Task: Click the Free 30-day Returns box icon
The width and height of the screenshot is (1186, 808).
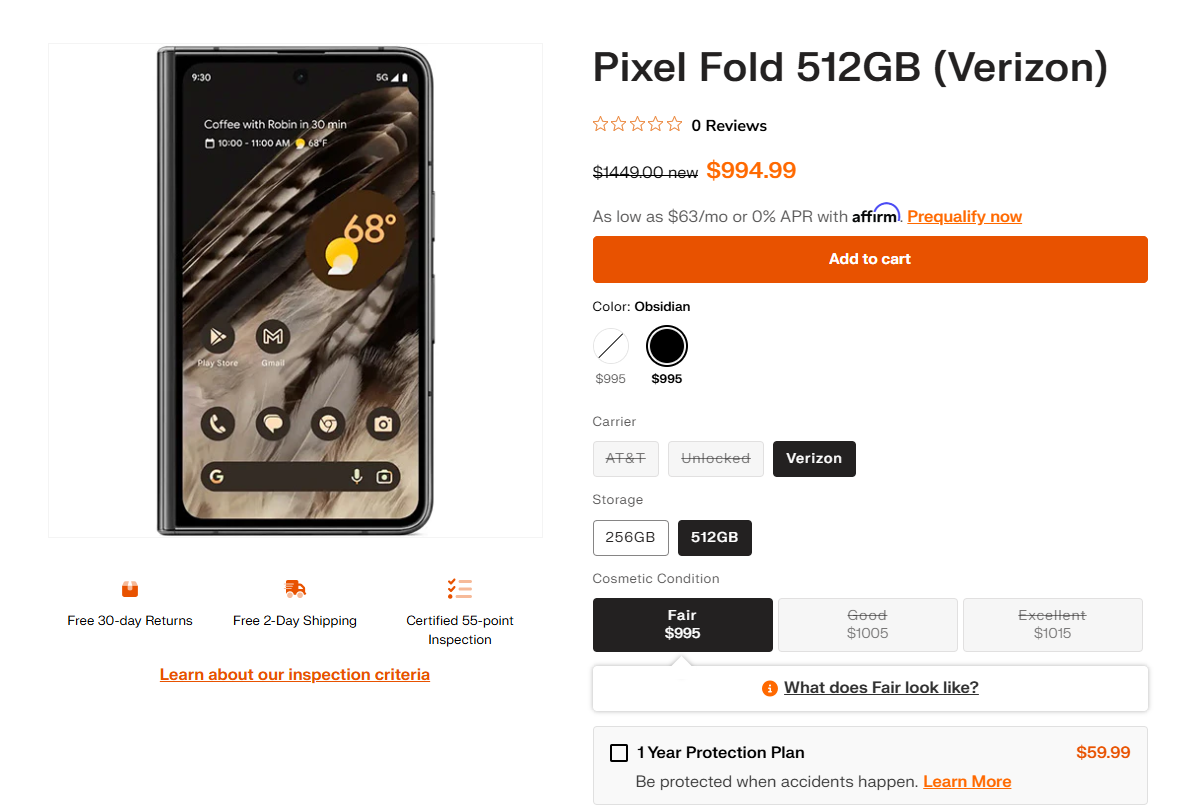Action: tap(130, 588)
